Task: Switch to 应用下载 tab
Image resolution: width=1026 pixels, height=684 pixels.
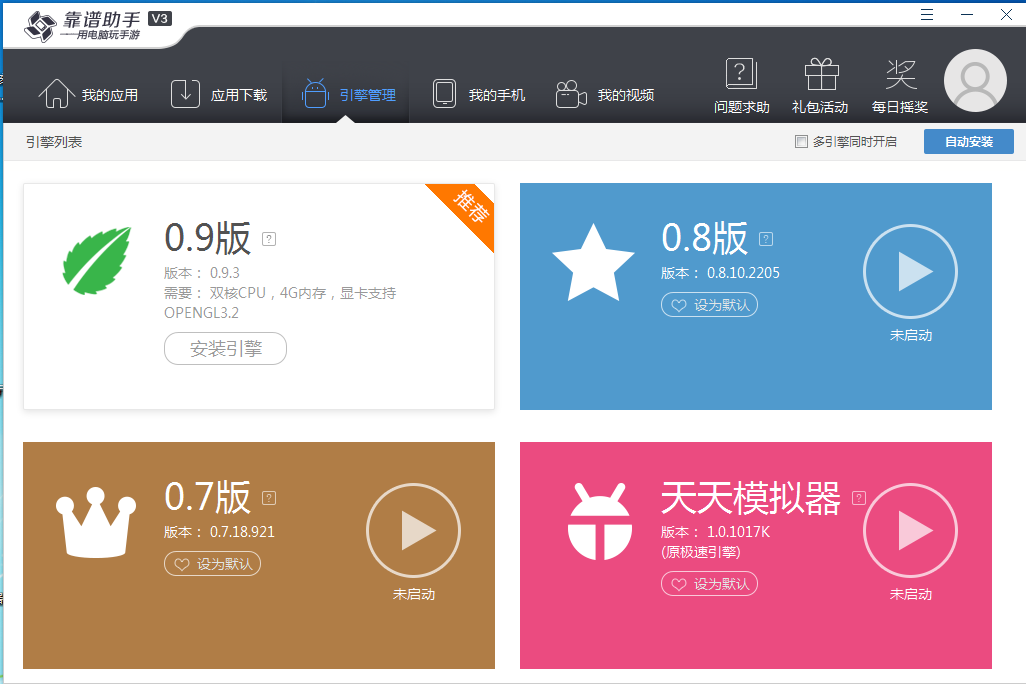Action: click(x=219, y=94)
